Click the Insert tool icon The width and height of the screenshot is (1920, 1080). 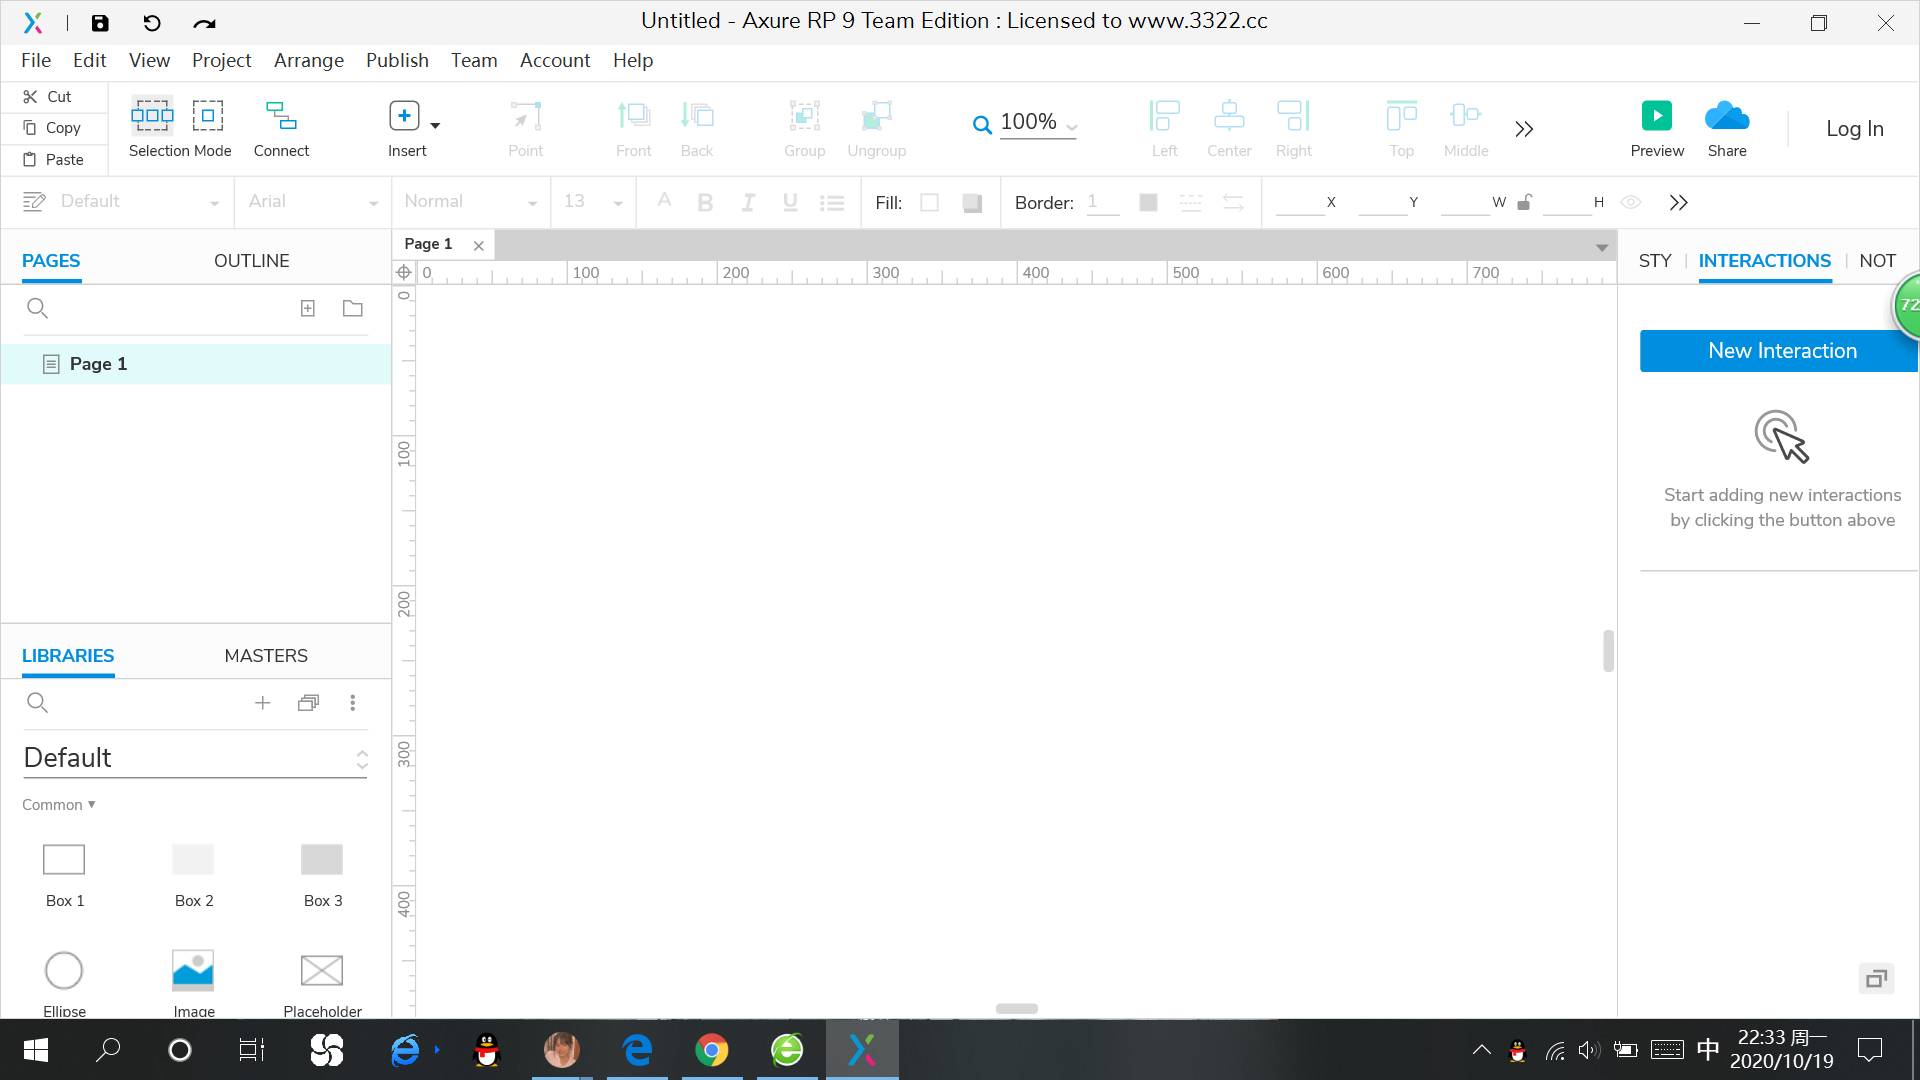(x=404, y=116)
